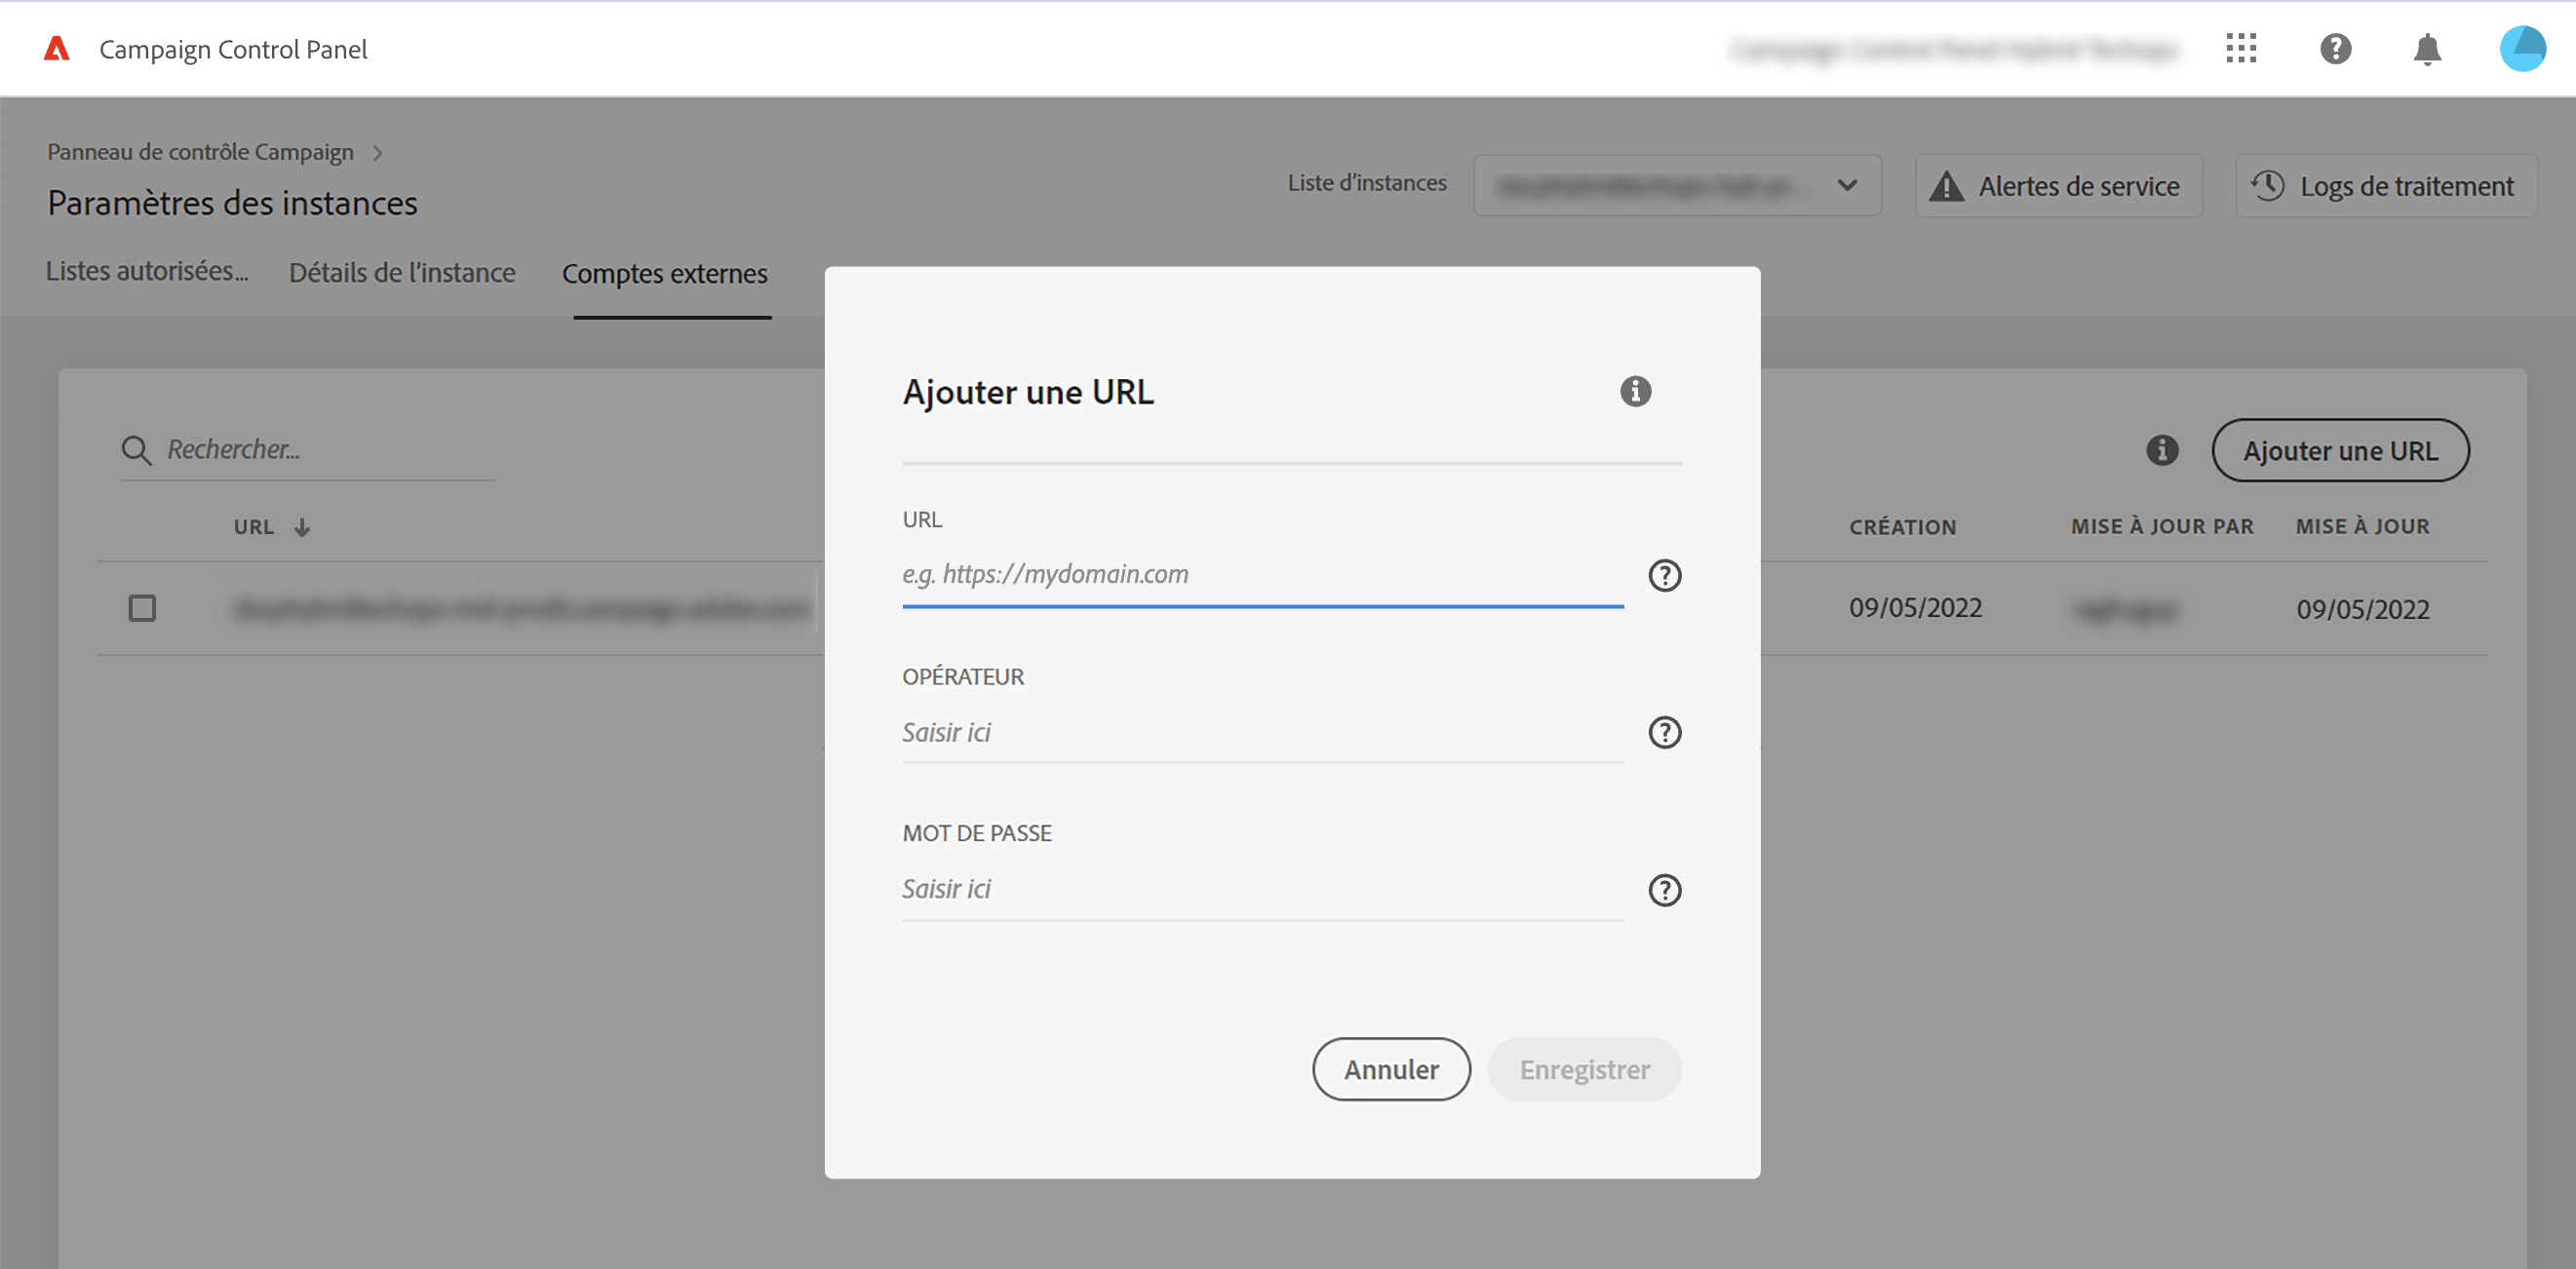Focus the Mot de passe input field
Viewport: 2576px width, 1269px height.
click(x=1261, y=889)
